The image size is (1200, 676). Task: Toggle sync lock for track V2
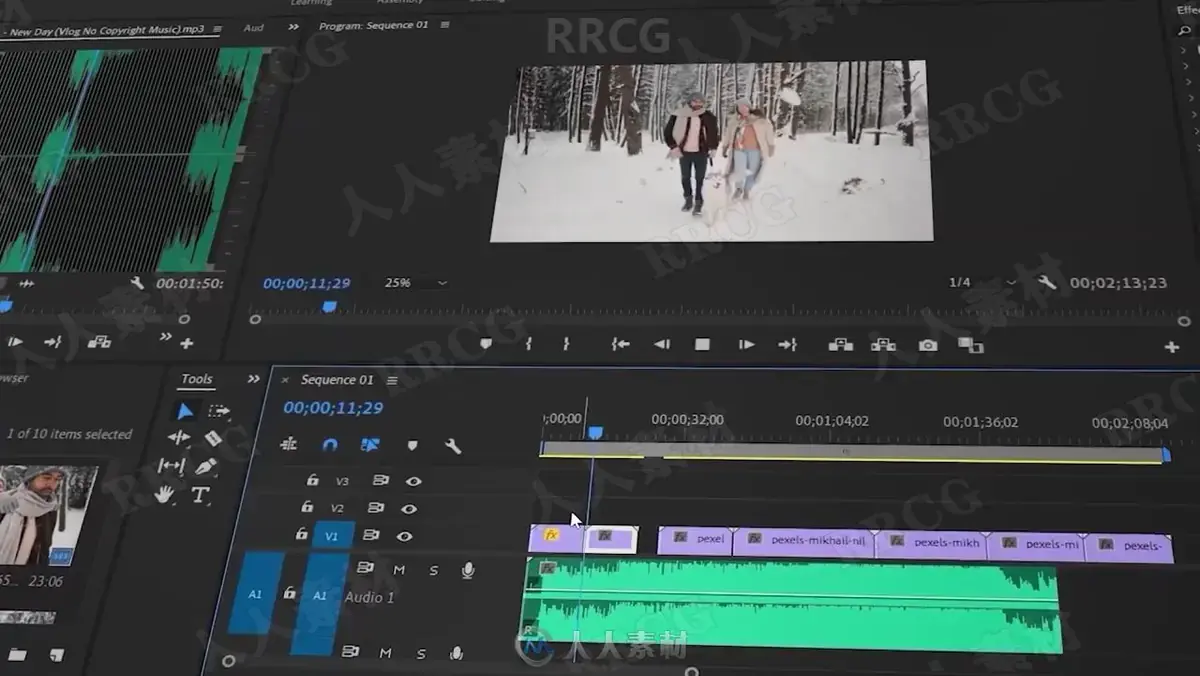[x=376, y=508]
